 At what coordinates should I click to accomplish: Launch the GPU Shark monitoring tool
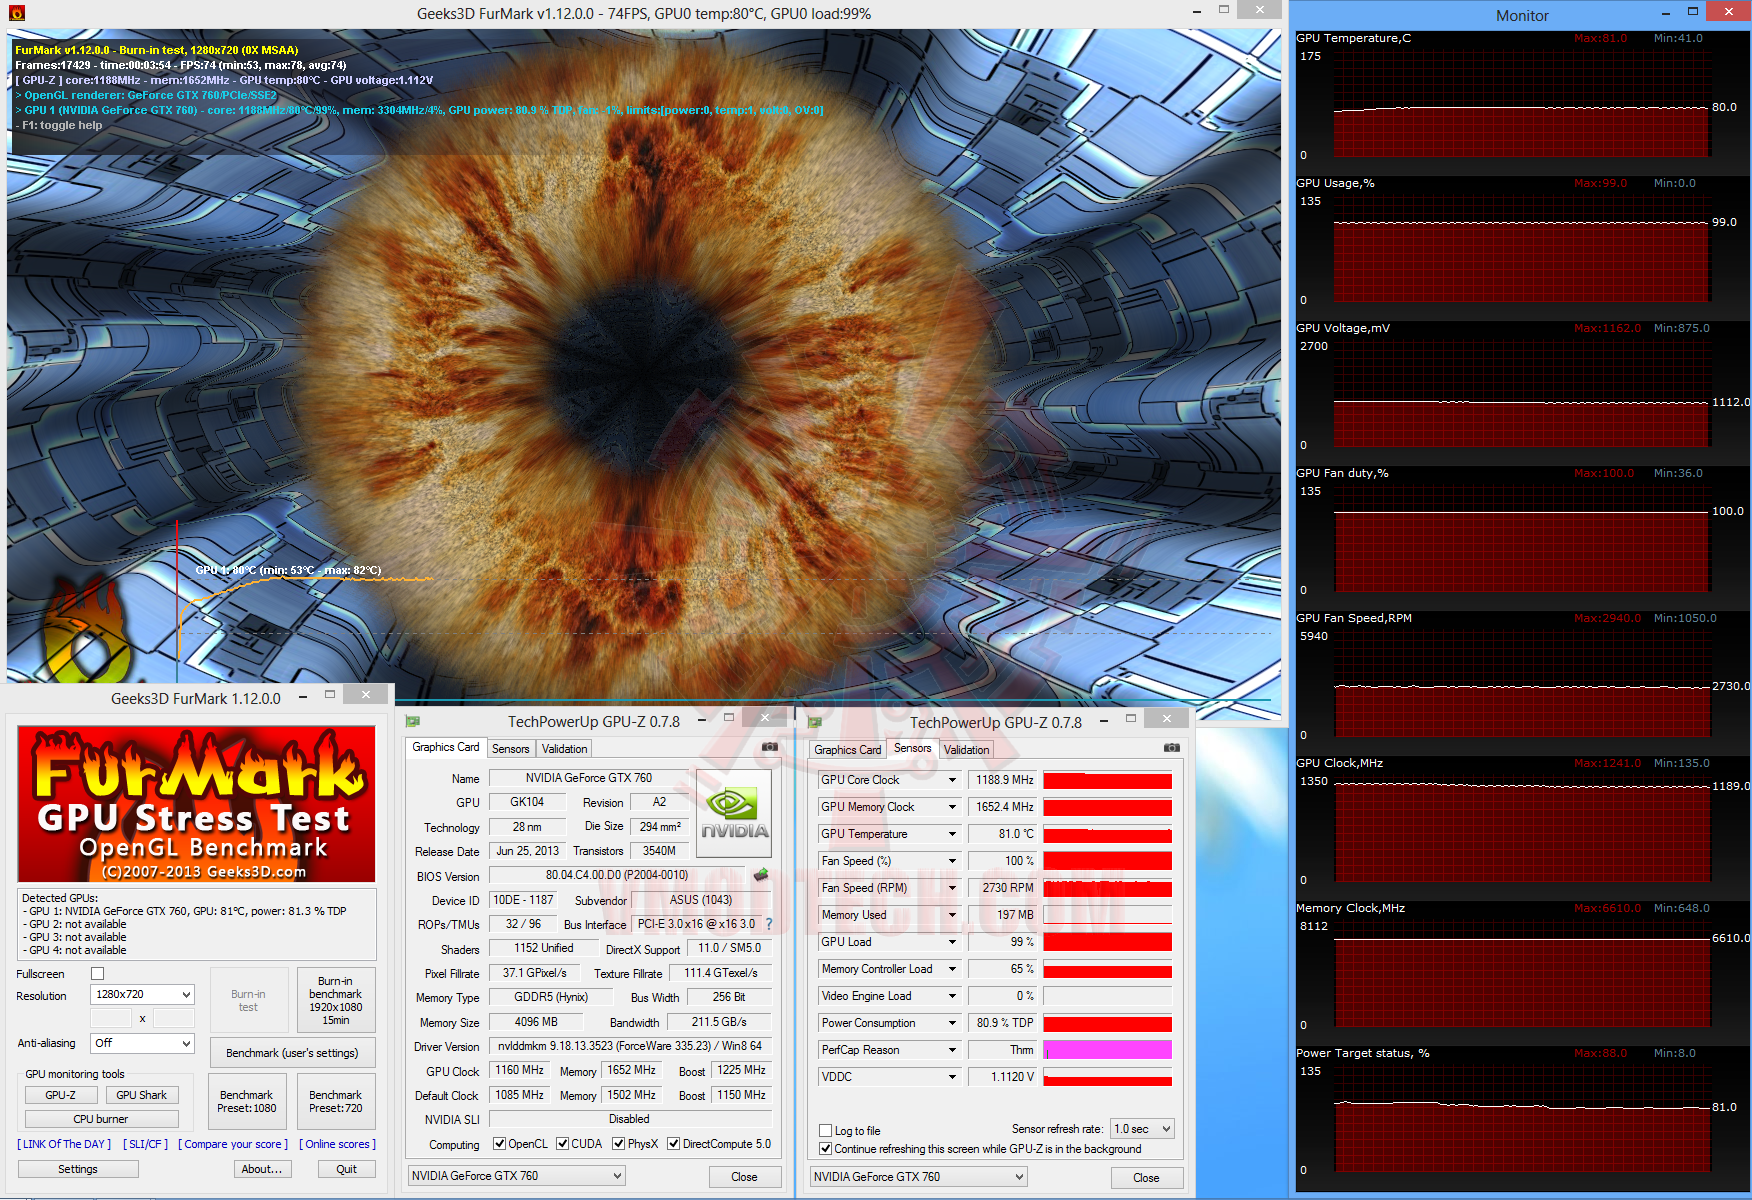[141, 1095]
